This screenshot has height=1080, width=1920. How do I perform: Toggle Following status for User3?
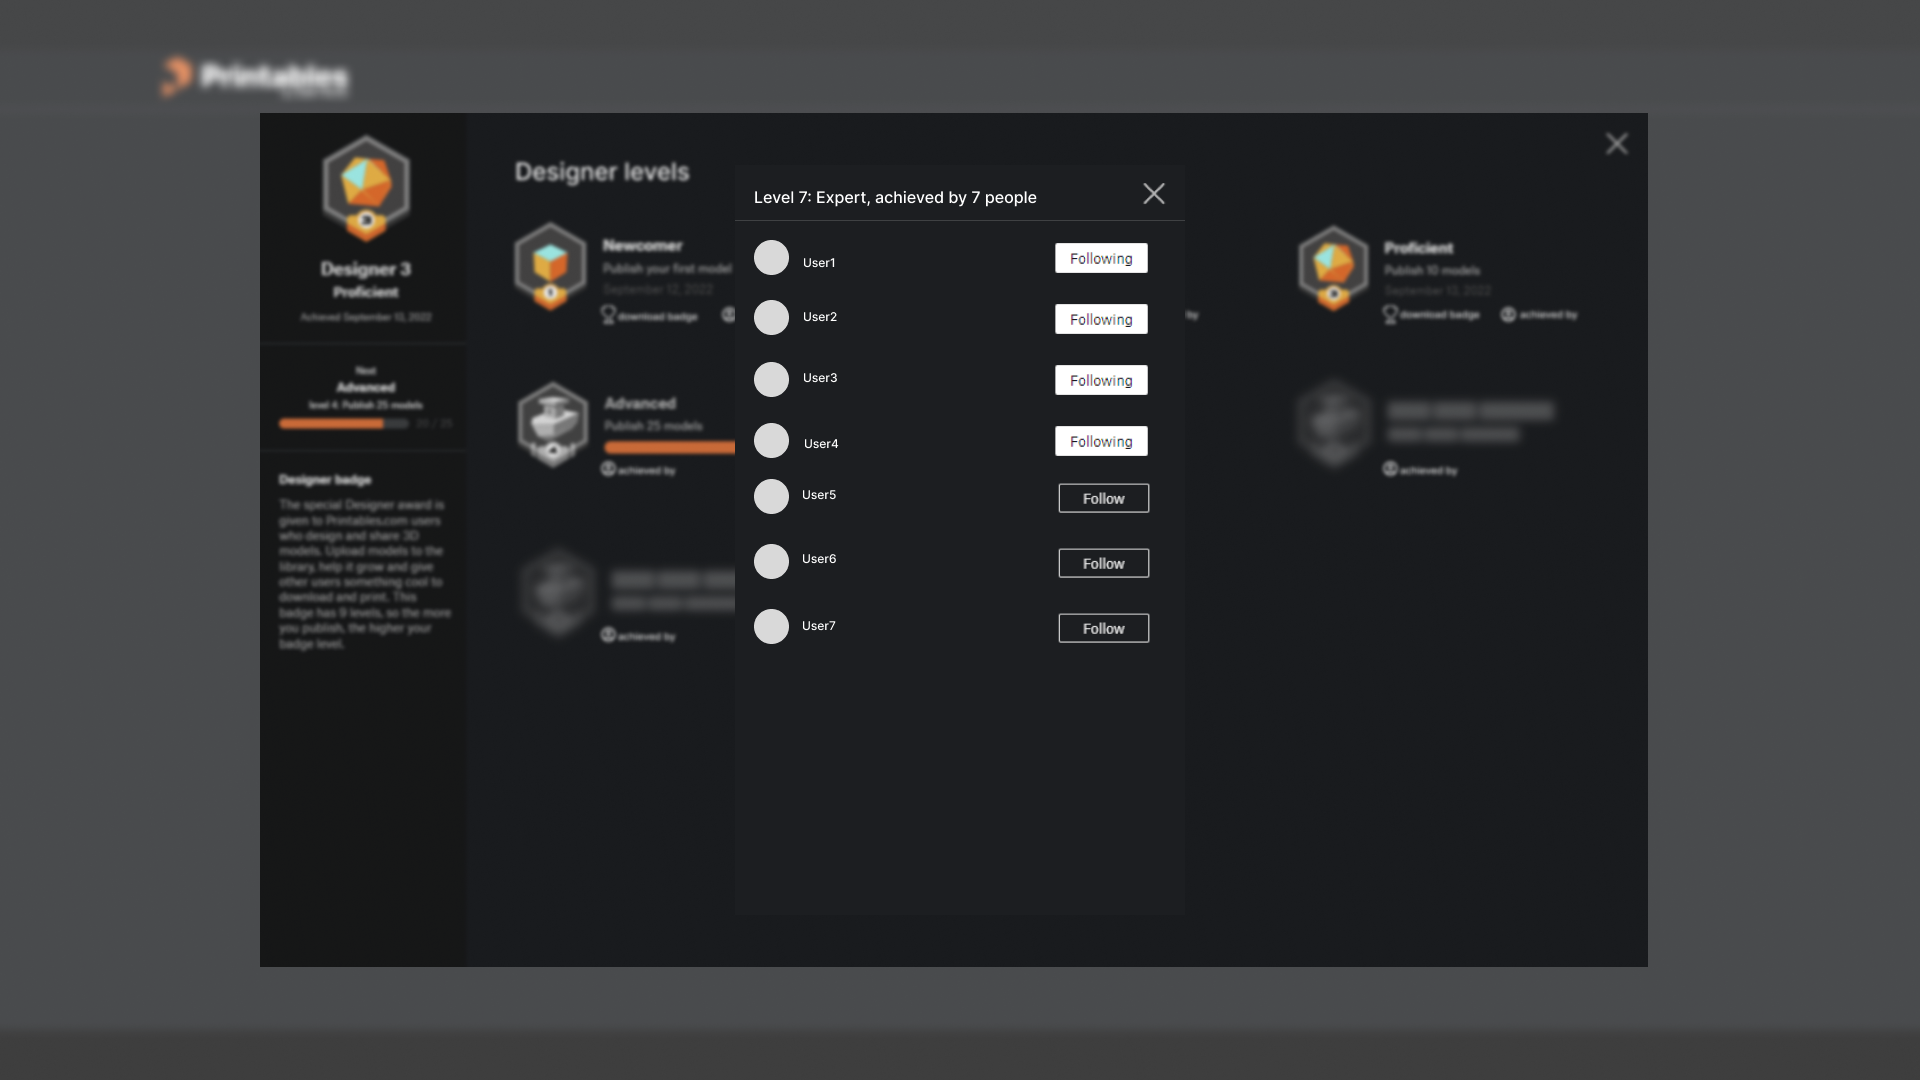(x=1100, y=380)
